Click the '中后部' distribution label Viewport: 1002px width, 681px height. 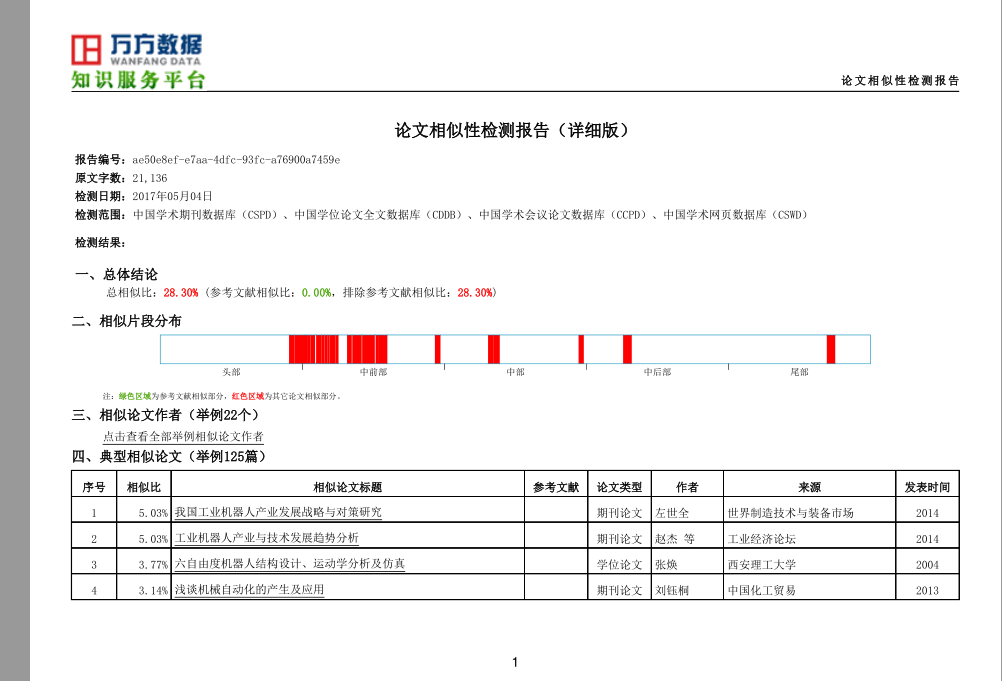[657, 372]
